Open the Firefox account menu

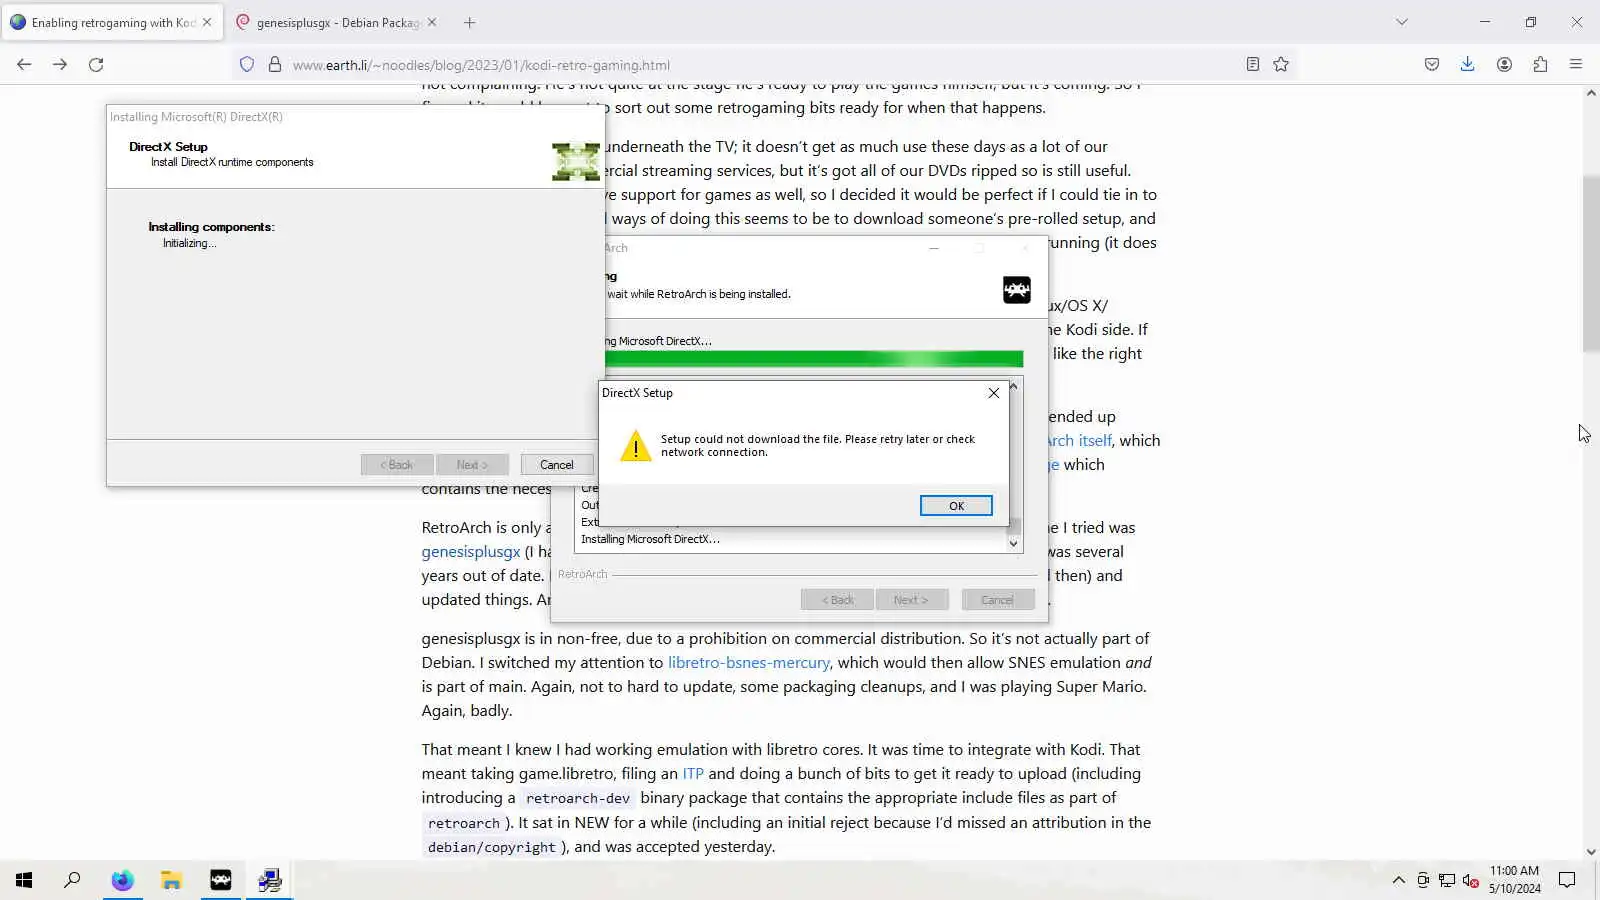pos(1504,65)
